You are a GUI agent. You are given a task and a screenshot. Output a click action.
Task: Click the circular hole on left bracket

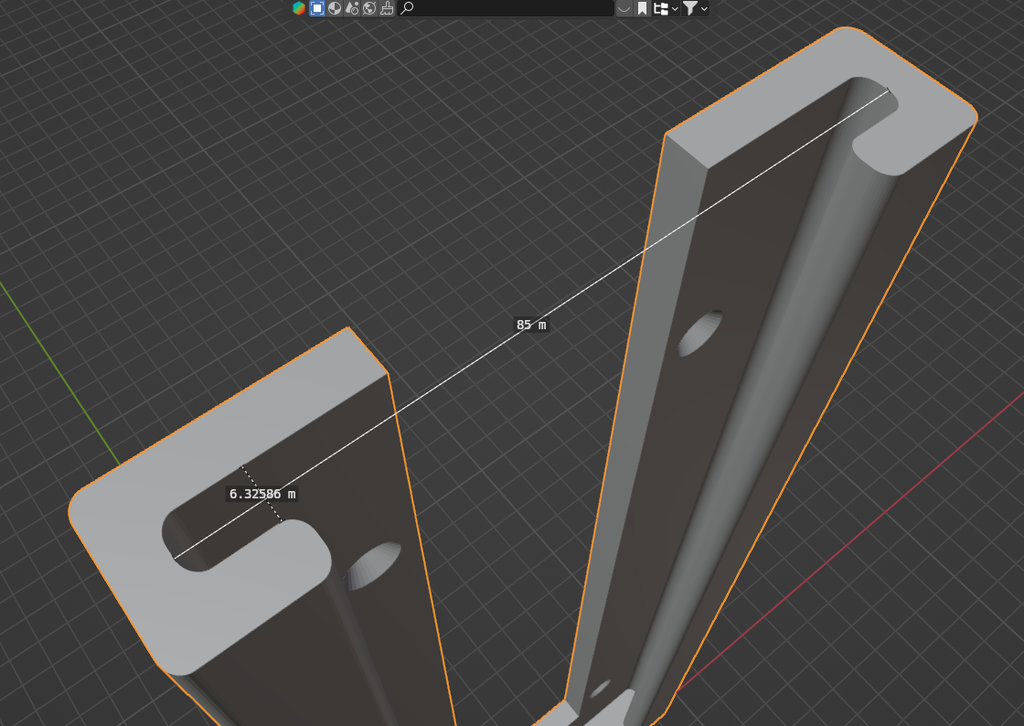(374, 564)
